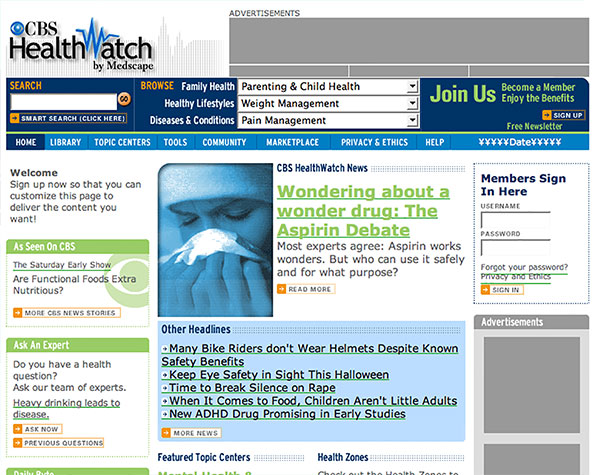
Task: Click the As Seen On CBS header
Action: point(78,246)
